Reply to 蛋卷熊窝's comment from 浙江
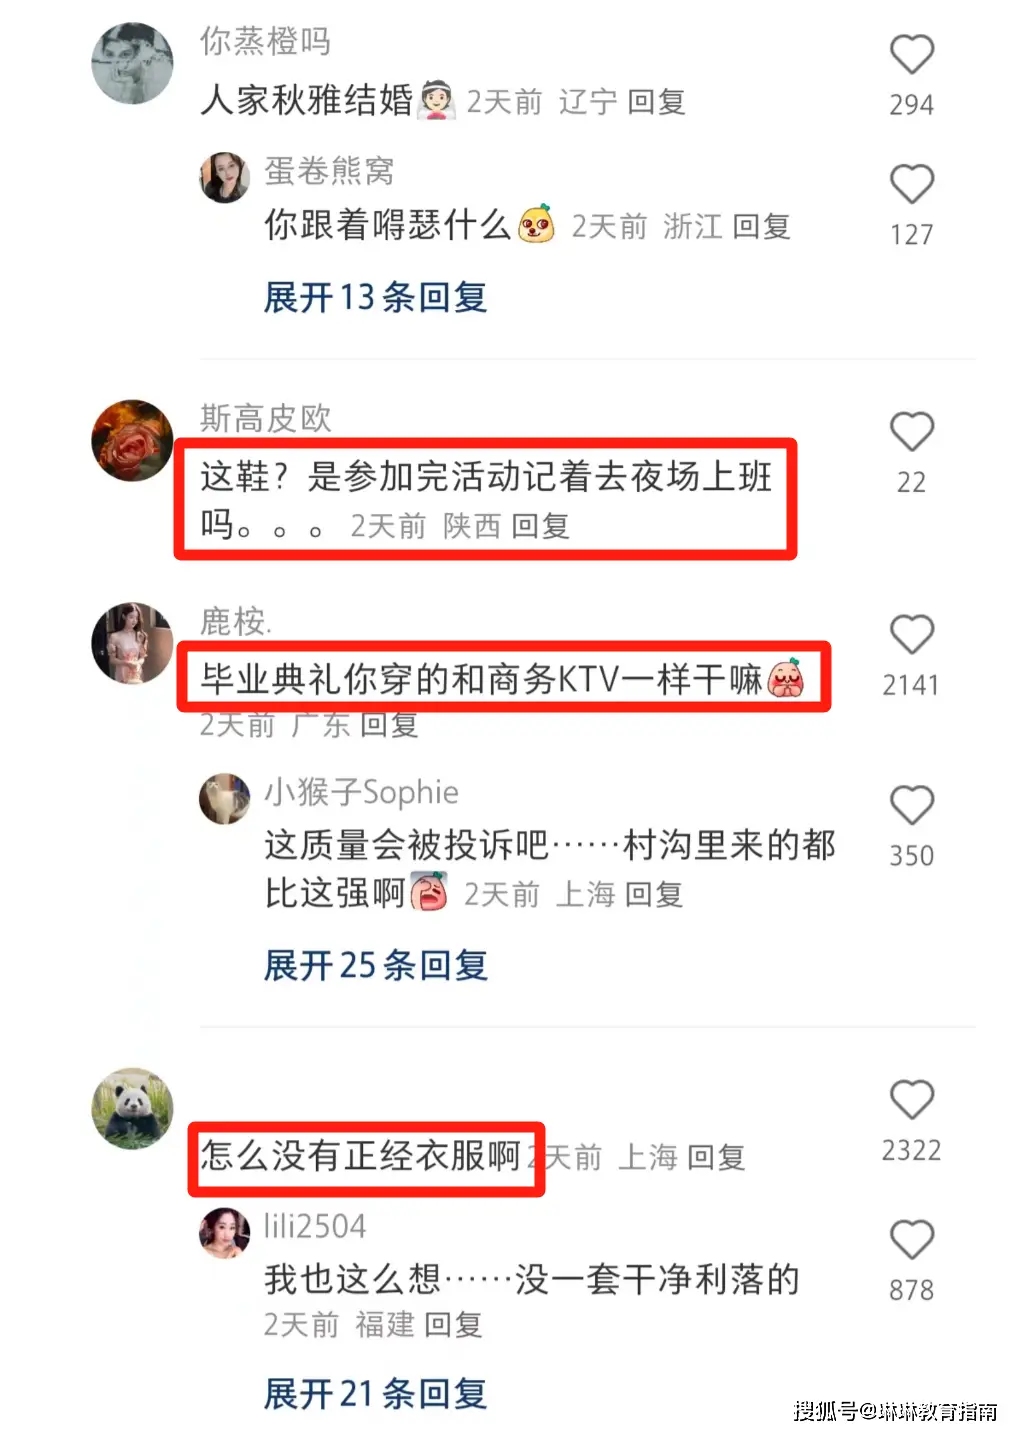This screenshot has height=1433, width=1020. tap(762, 227)
